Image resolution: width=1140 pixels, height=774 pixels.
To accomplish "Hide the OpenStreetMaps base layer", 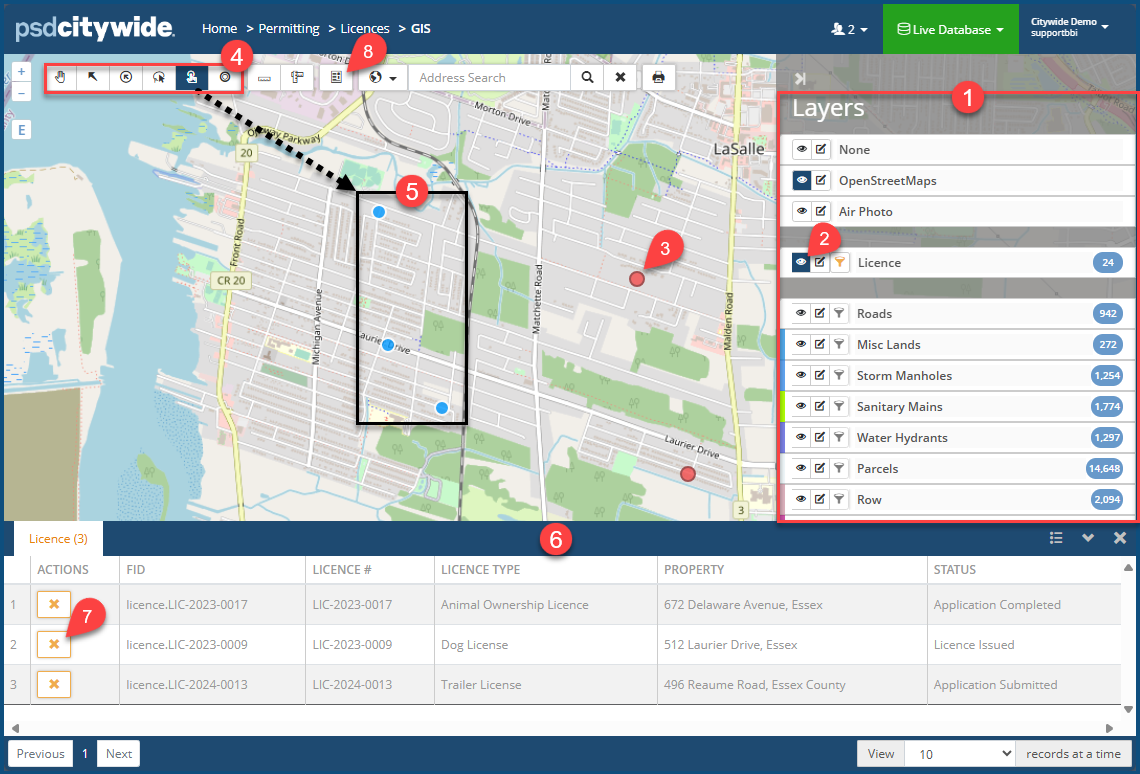I will tap(801, 181).
